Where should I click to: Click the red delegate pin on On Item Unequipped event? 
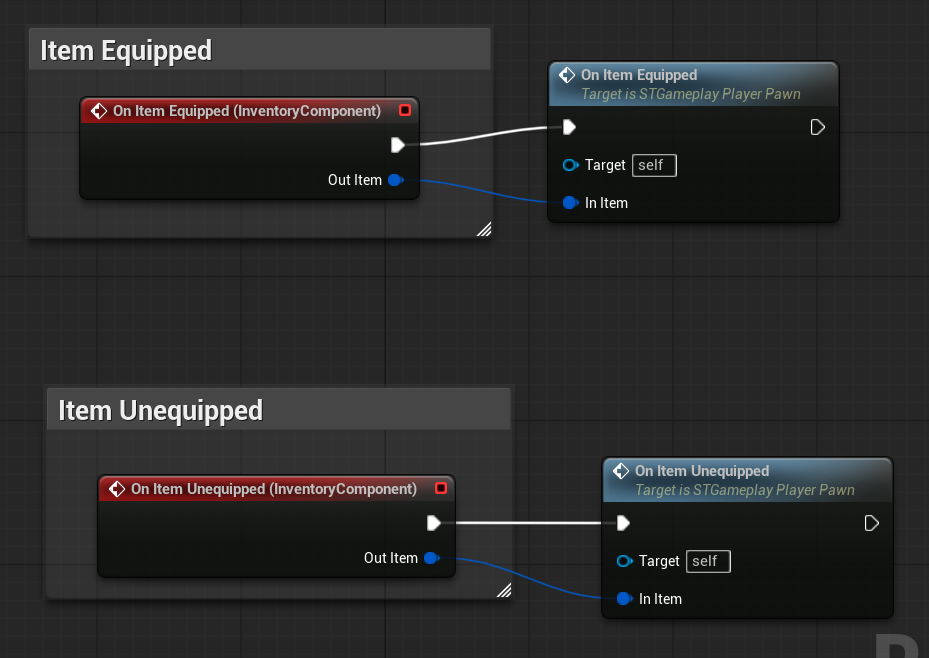[x=441, y=489]
